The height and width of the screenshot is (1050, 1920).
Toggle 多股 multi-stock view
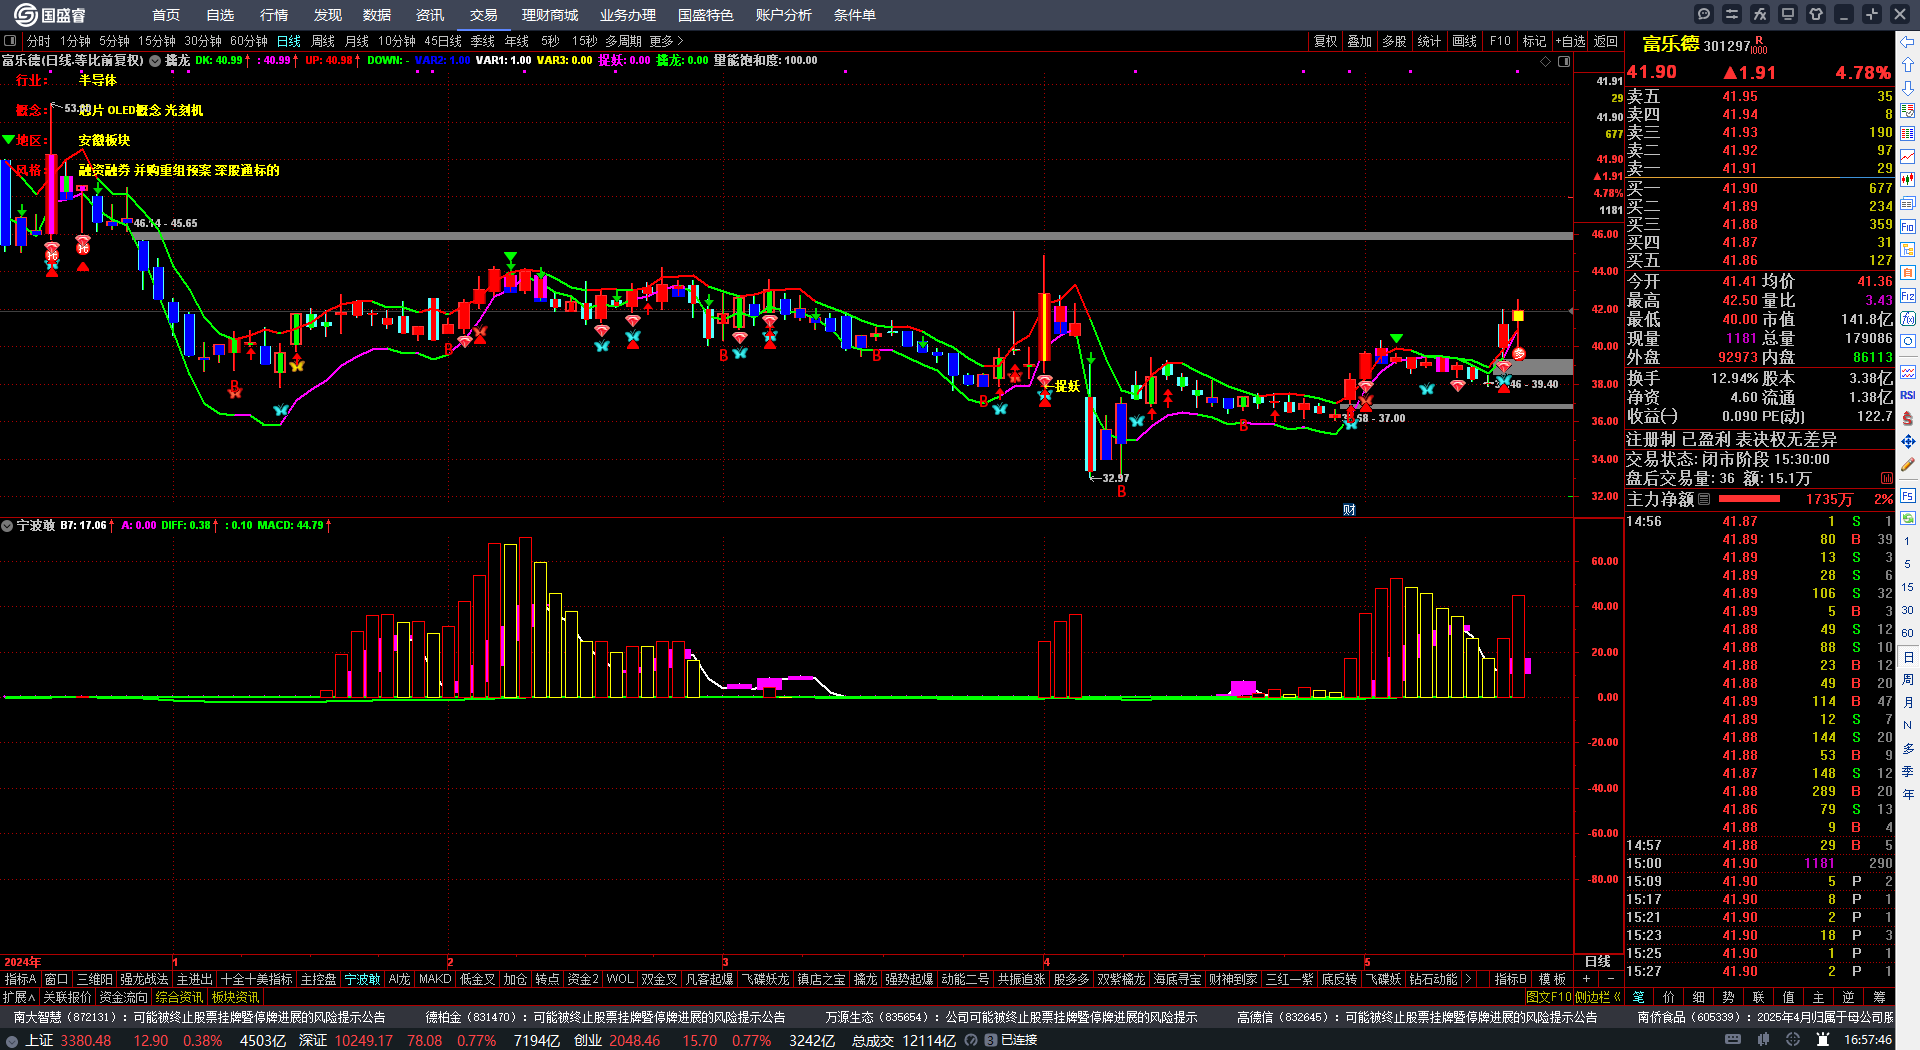pos(1395,41)
